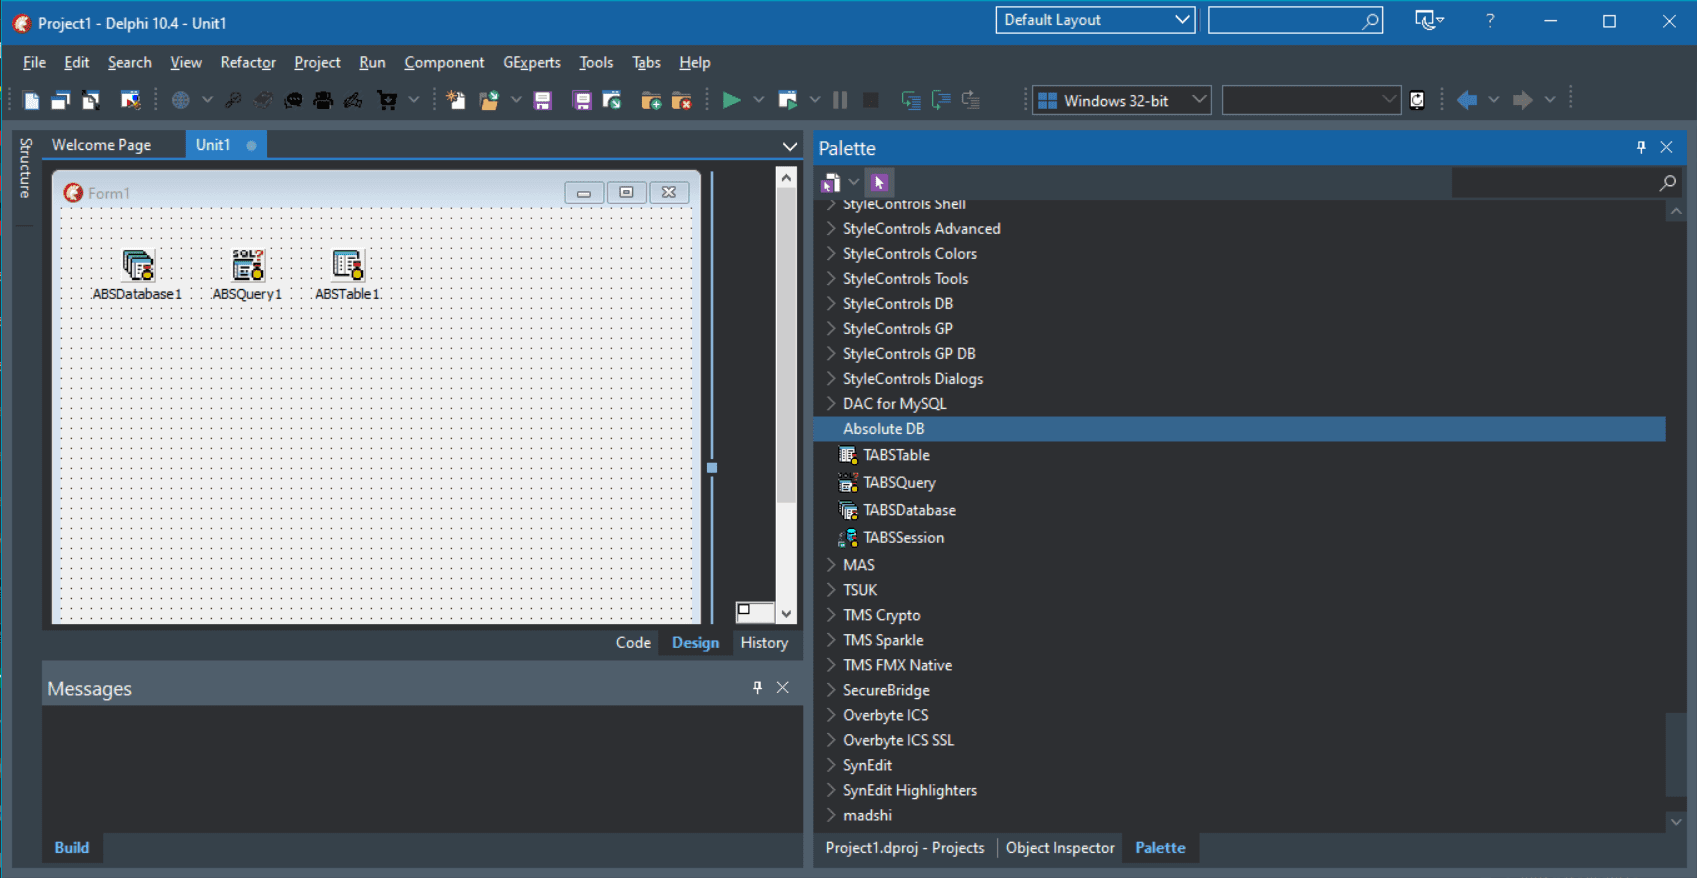Expand the SynEdit Highlighters category
Viewport: 1697px width, 878px height.
831,790
